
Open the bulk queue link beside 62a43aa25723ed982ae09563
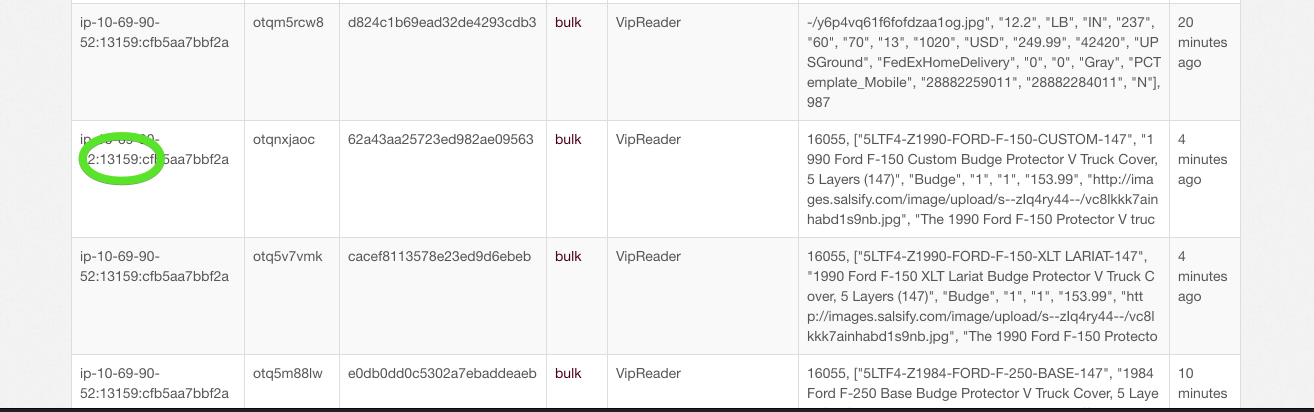click(x=568, y=139)
